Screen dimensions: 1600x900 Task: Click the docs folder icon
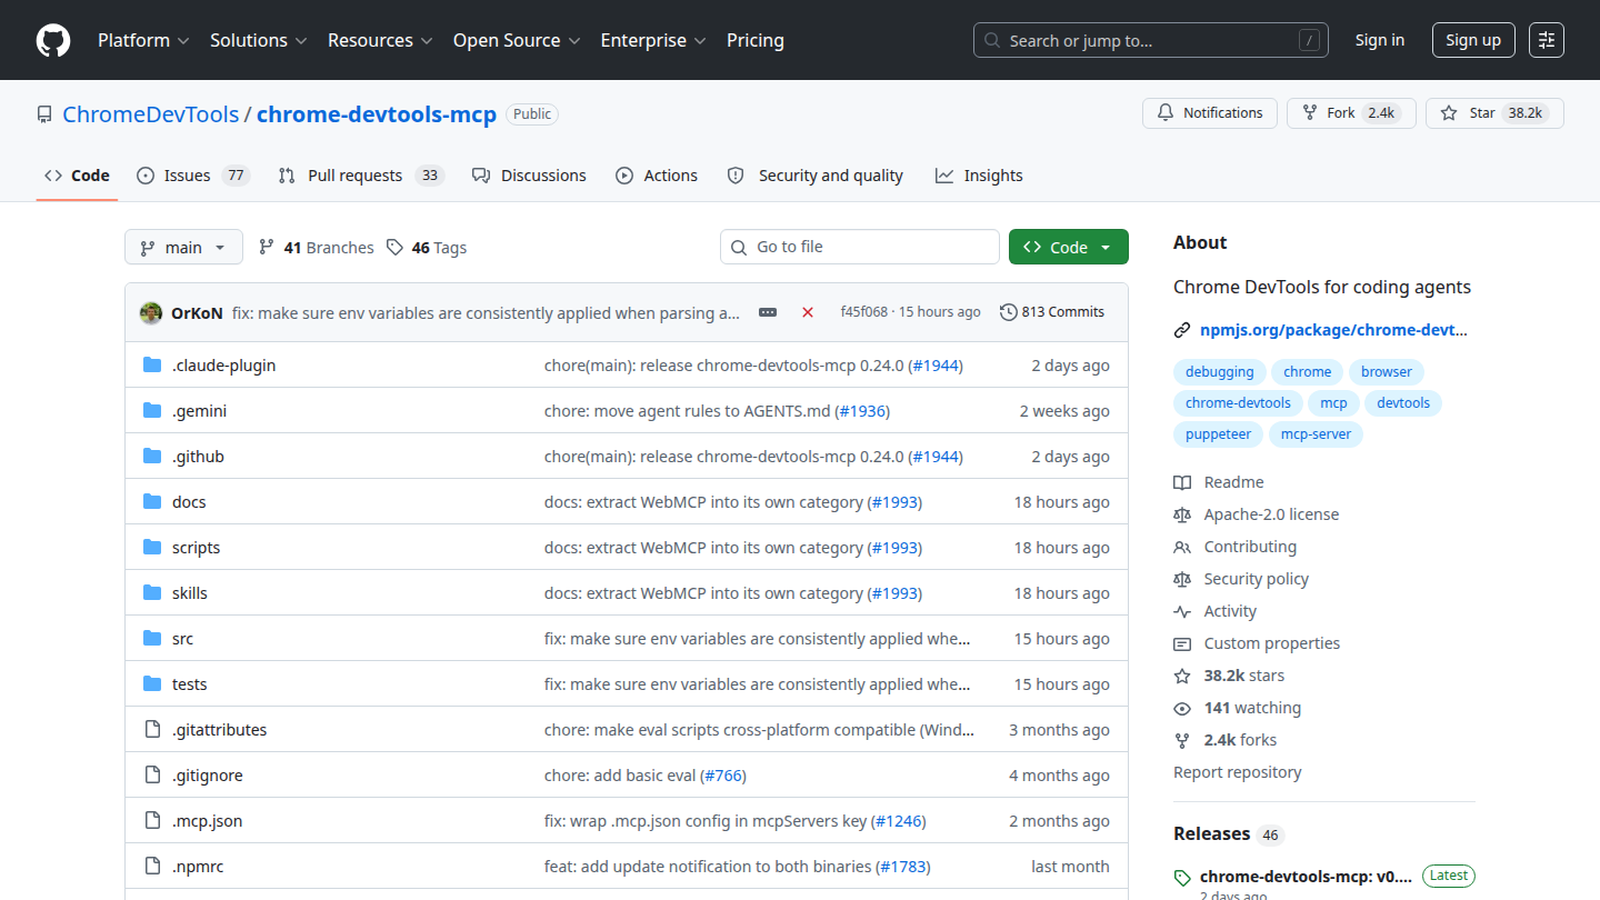pos(152,502)
